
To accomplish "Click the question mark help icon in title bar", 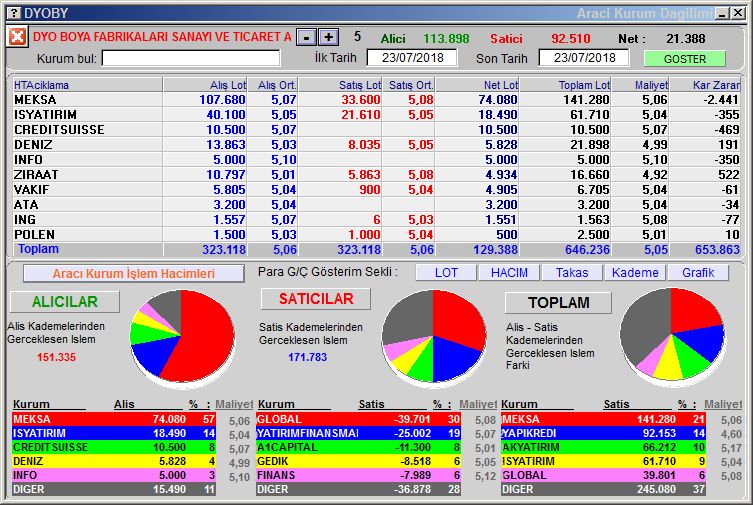I will 15,13.
